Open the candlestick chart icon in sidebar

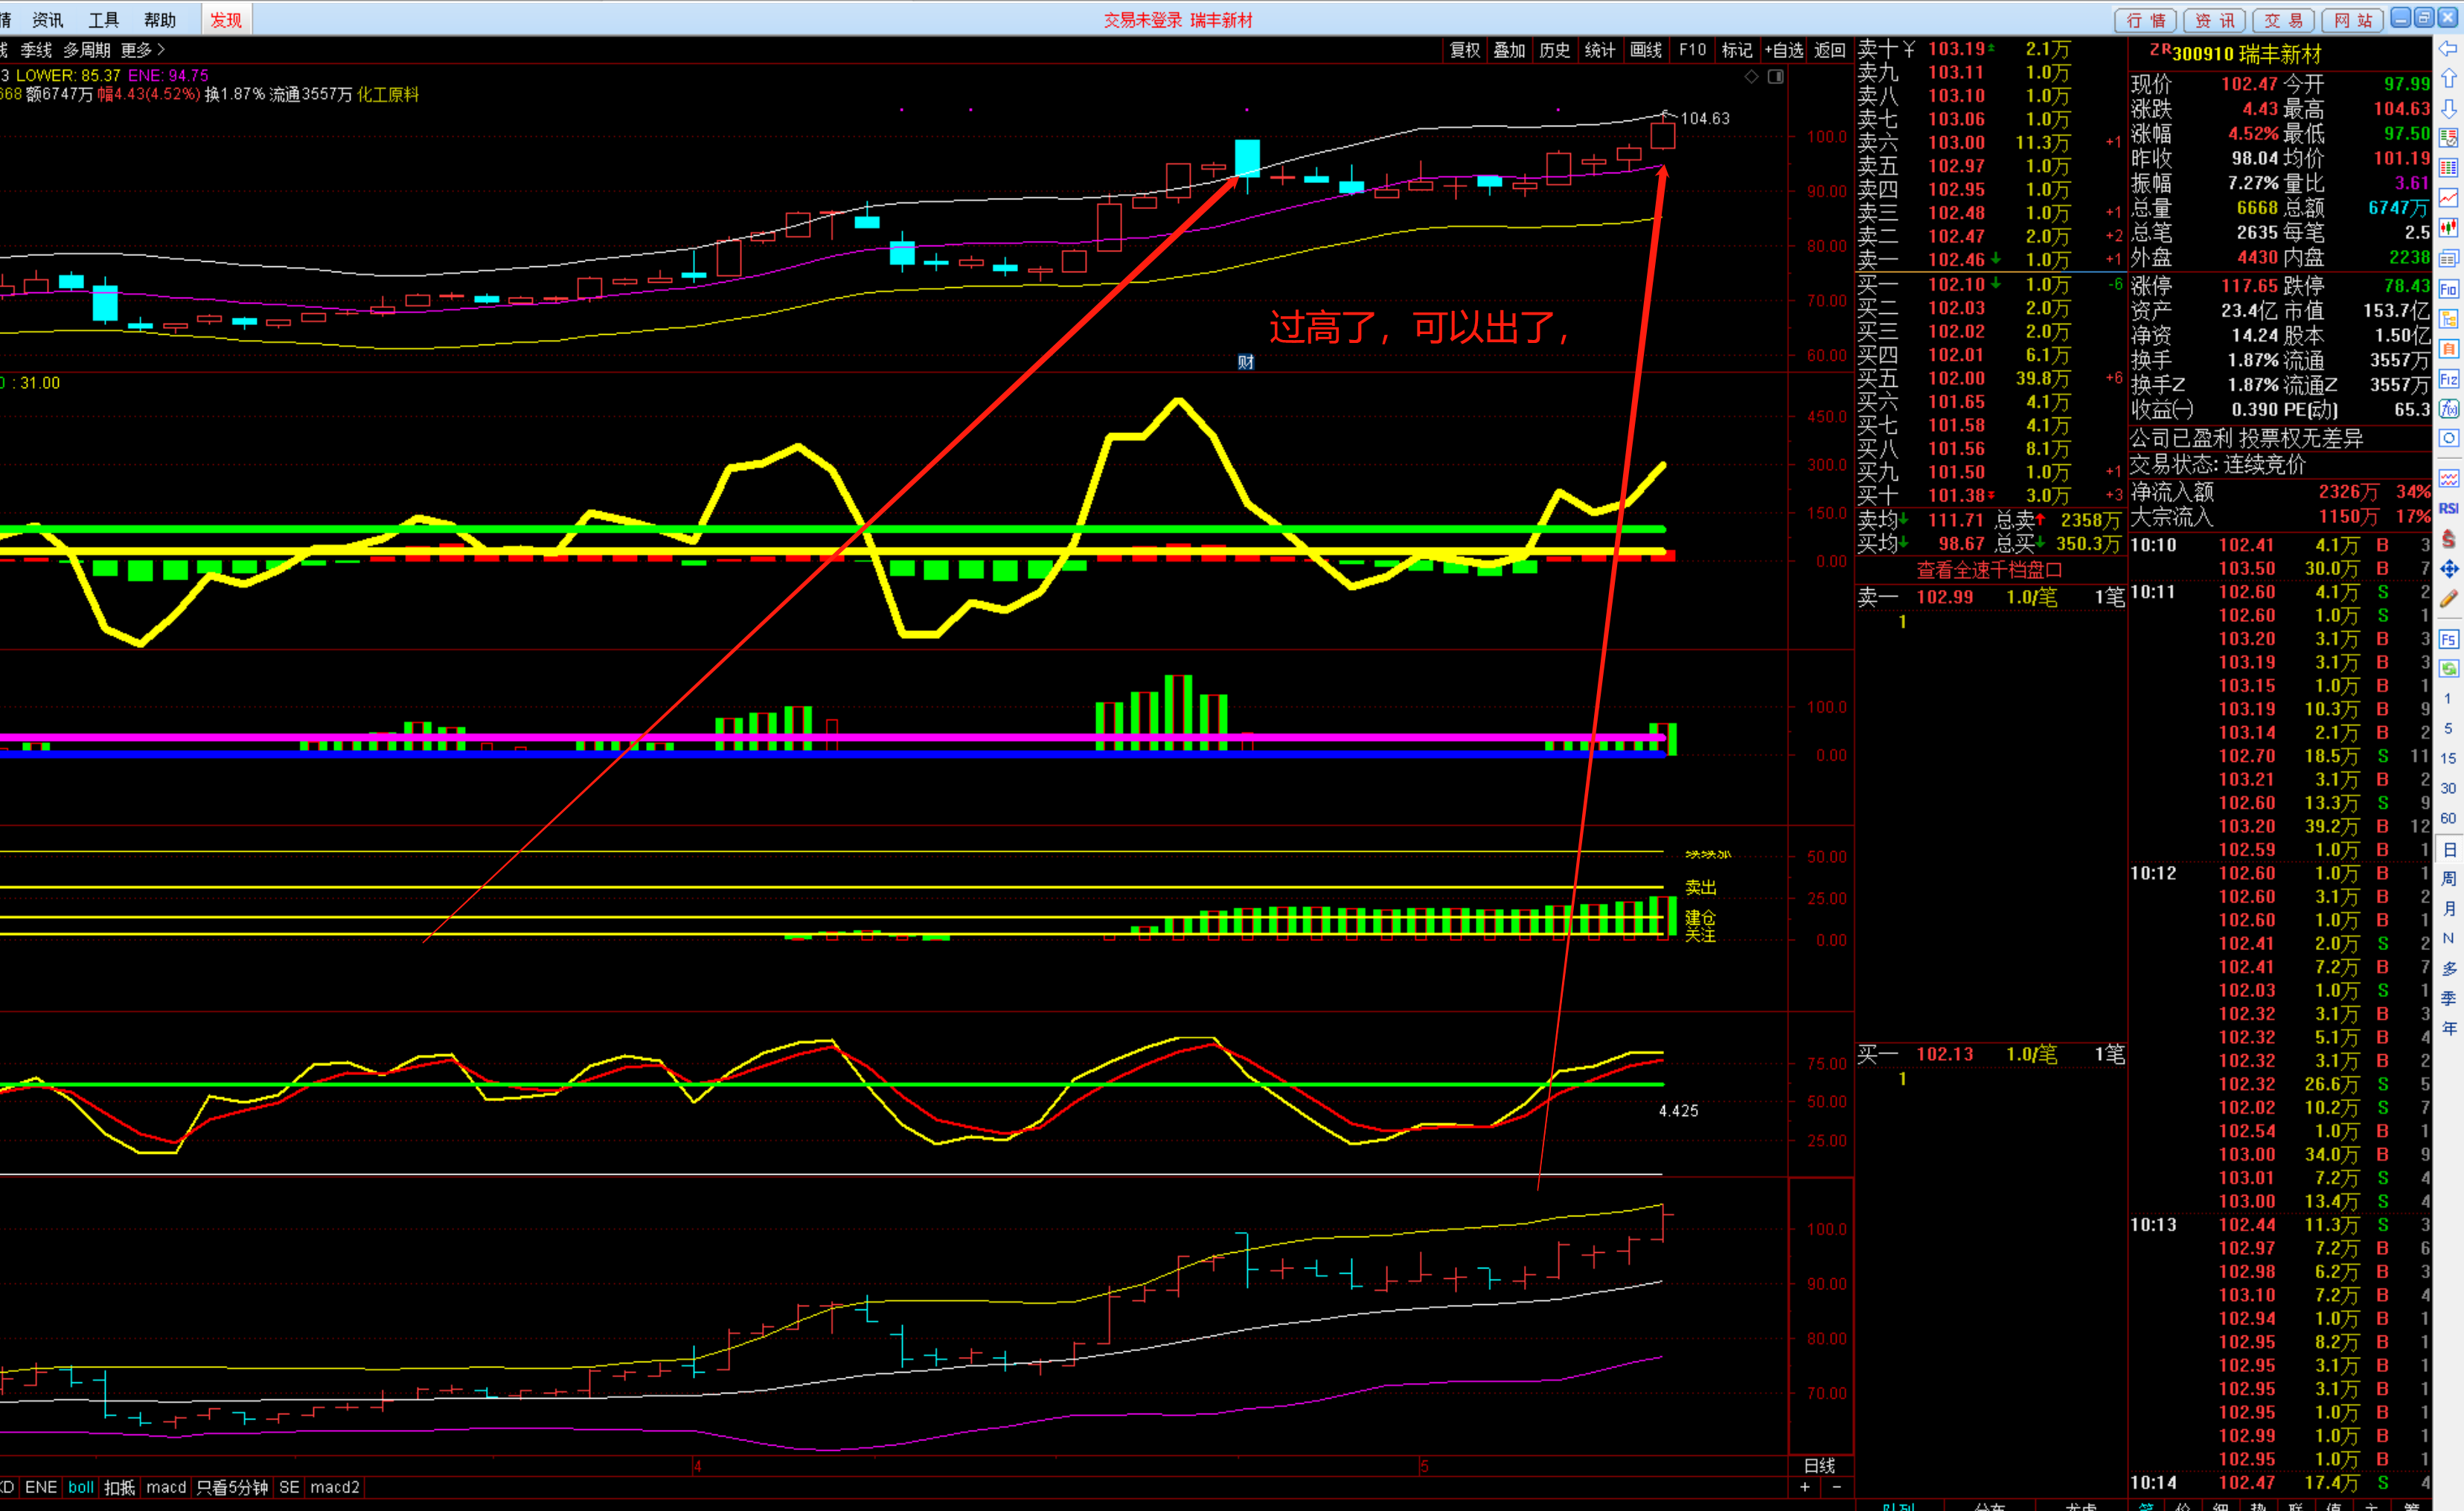(x=2448, y=228)
